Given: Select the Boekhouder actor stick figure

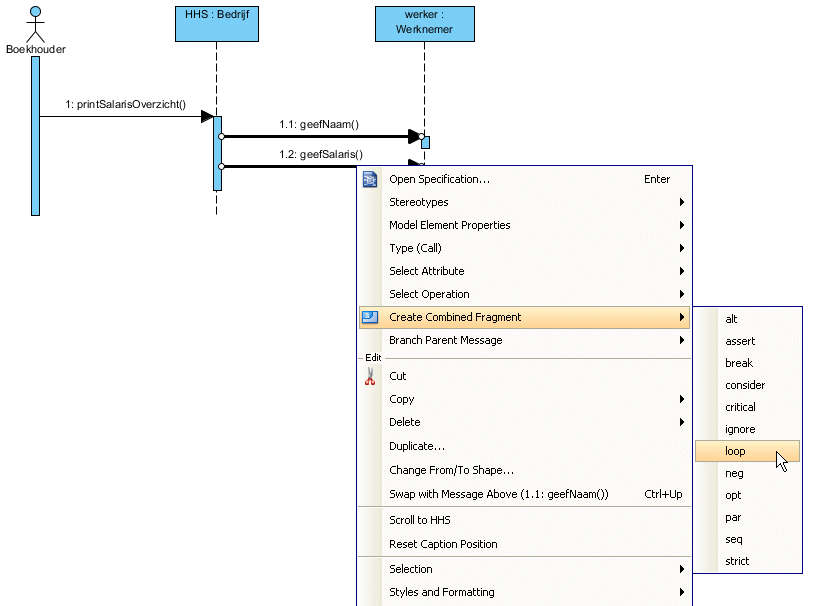Looking at the screenshot, I should [x=36, y=24].
